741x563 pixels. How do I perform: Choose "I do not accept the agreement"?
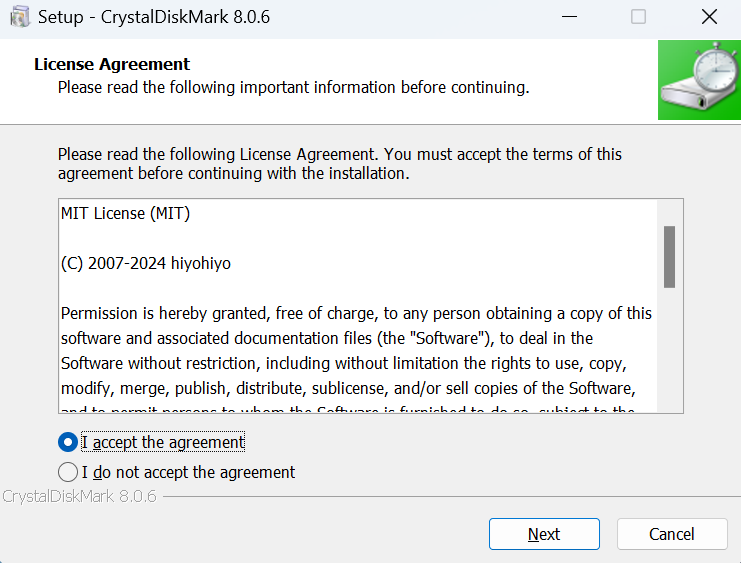(x=68, y=472)
